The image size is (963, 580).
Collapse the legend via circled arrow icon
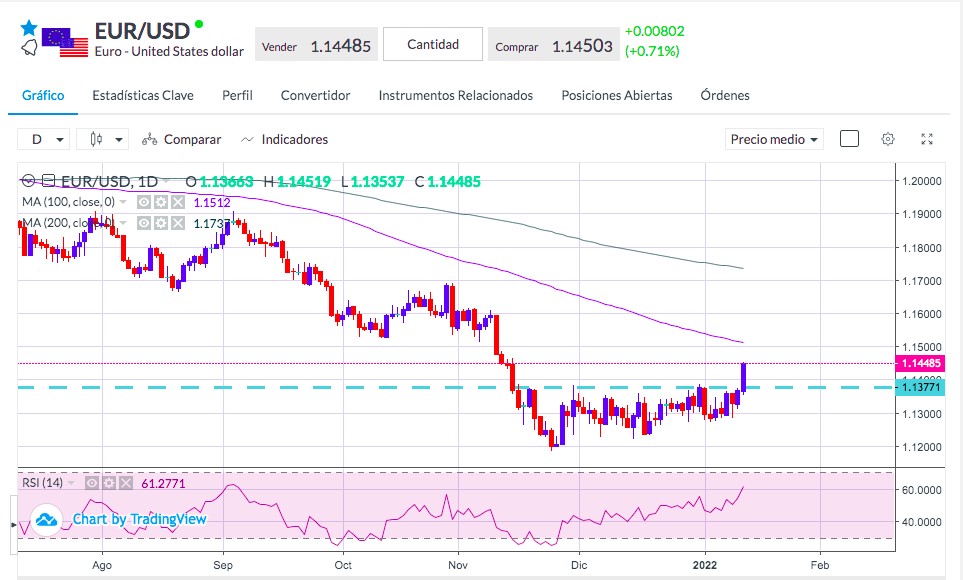28,181
